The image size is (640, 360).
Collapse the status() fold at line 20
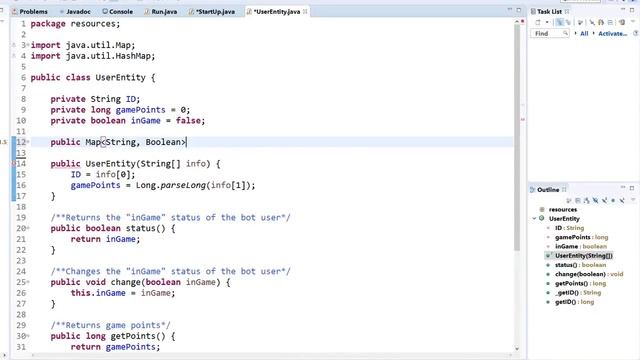tap(28, 228)
